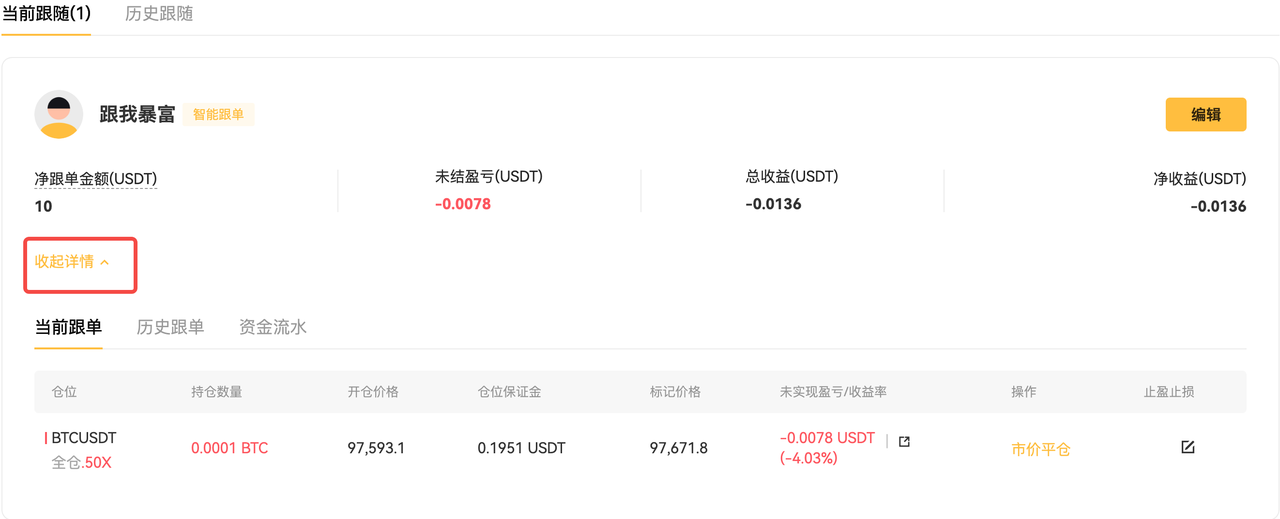Click 市价平仓 to close the position
This screenshot has width=1280, height=519.
[x=1040, y=449]
